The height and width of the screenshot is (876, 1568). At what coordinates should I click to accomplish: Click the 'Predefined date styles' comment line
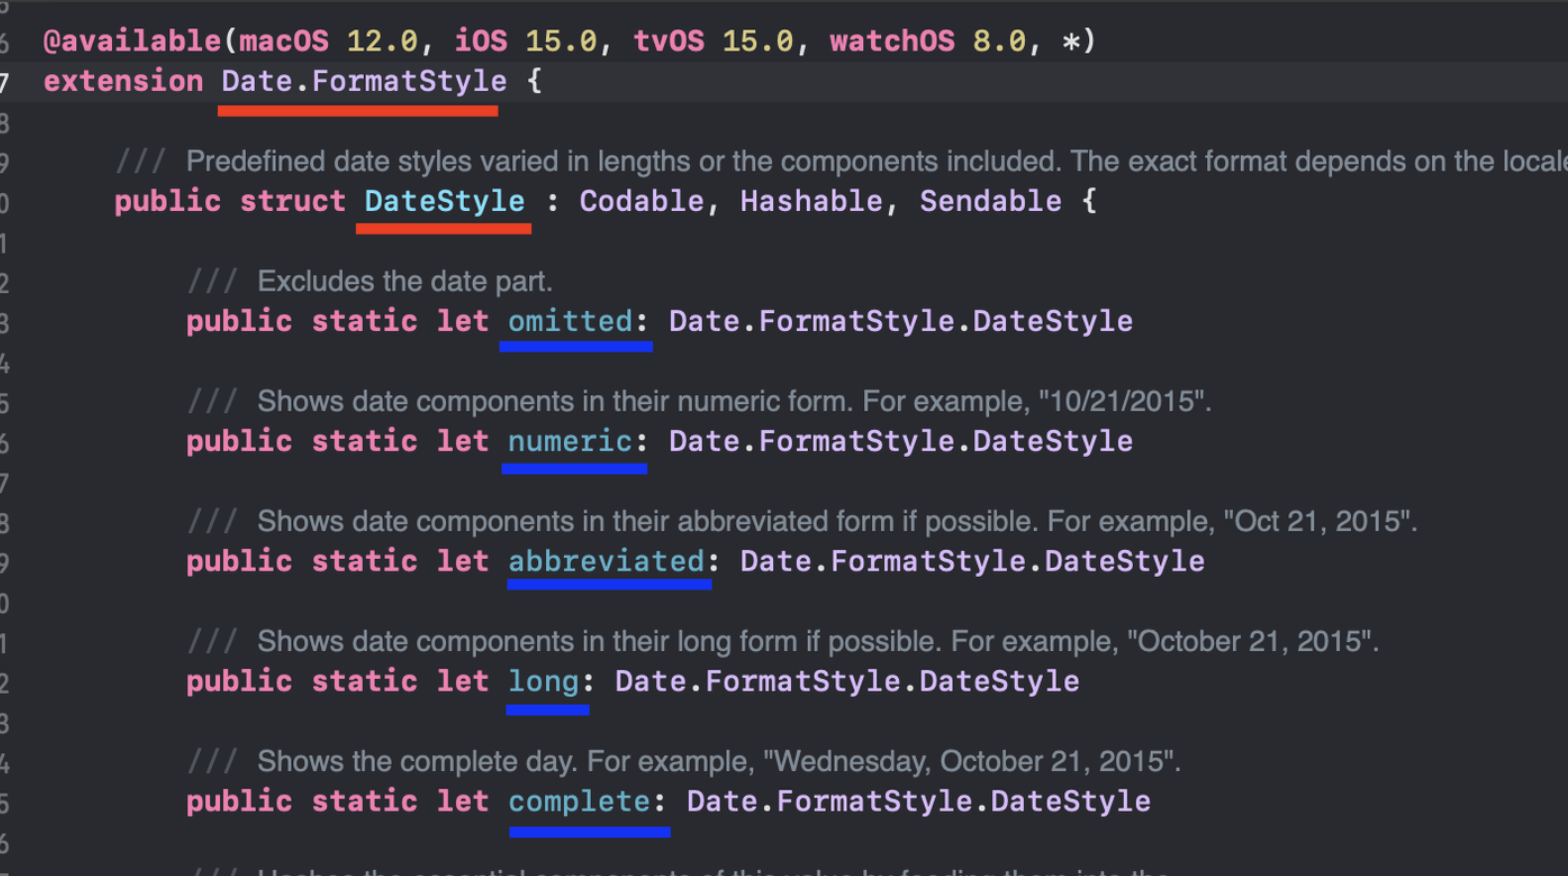840,161
